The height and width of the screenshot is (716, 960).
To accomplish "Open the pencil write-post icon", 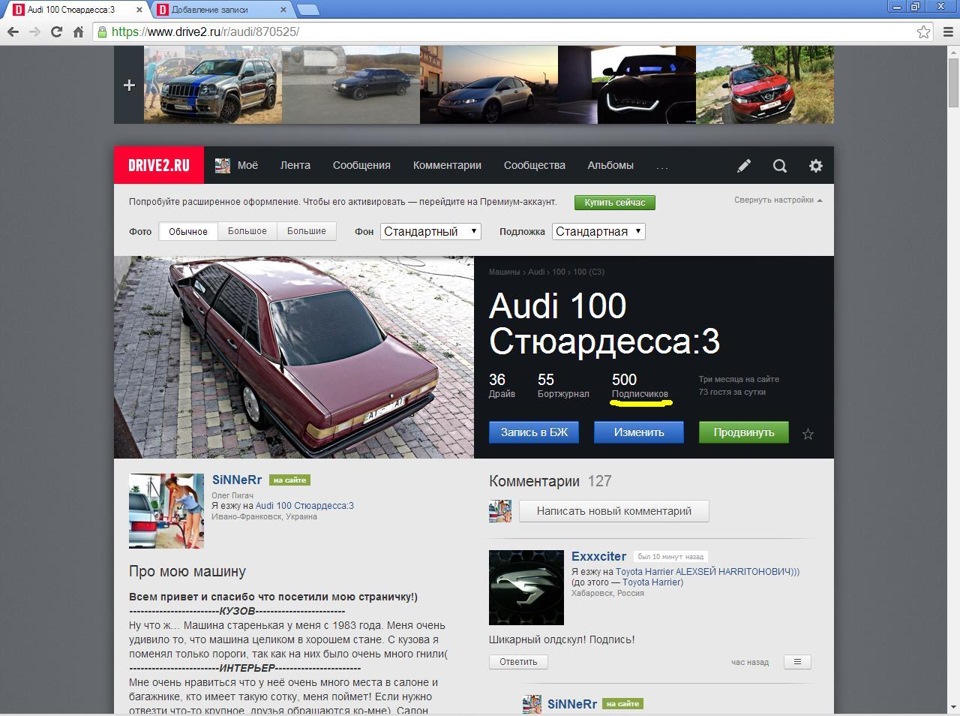I will click(744, 165).
